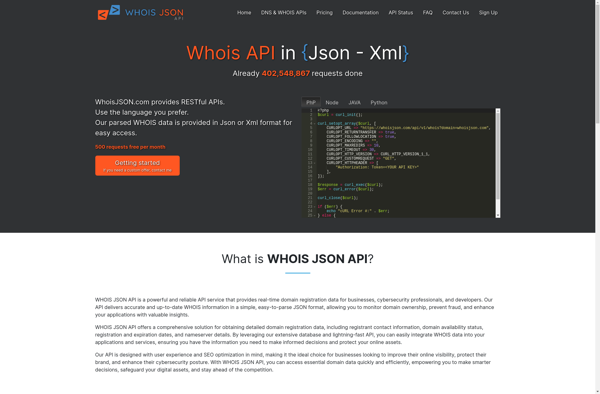Viewport: 600px width, 394px height.
Task: Check the API Status page
Action: coord(401,13)
